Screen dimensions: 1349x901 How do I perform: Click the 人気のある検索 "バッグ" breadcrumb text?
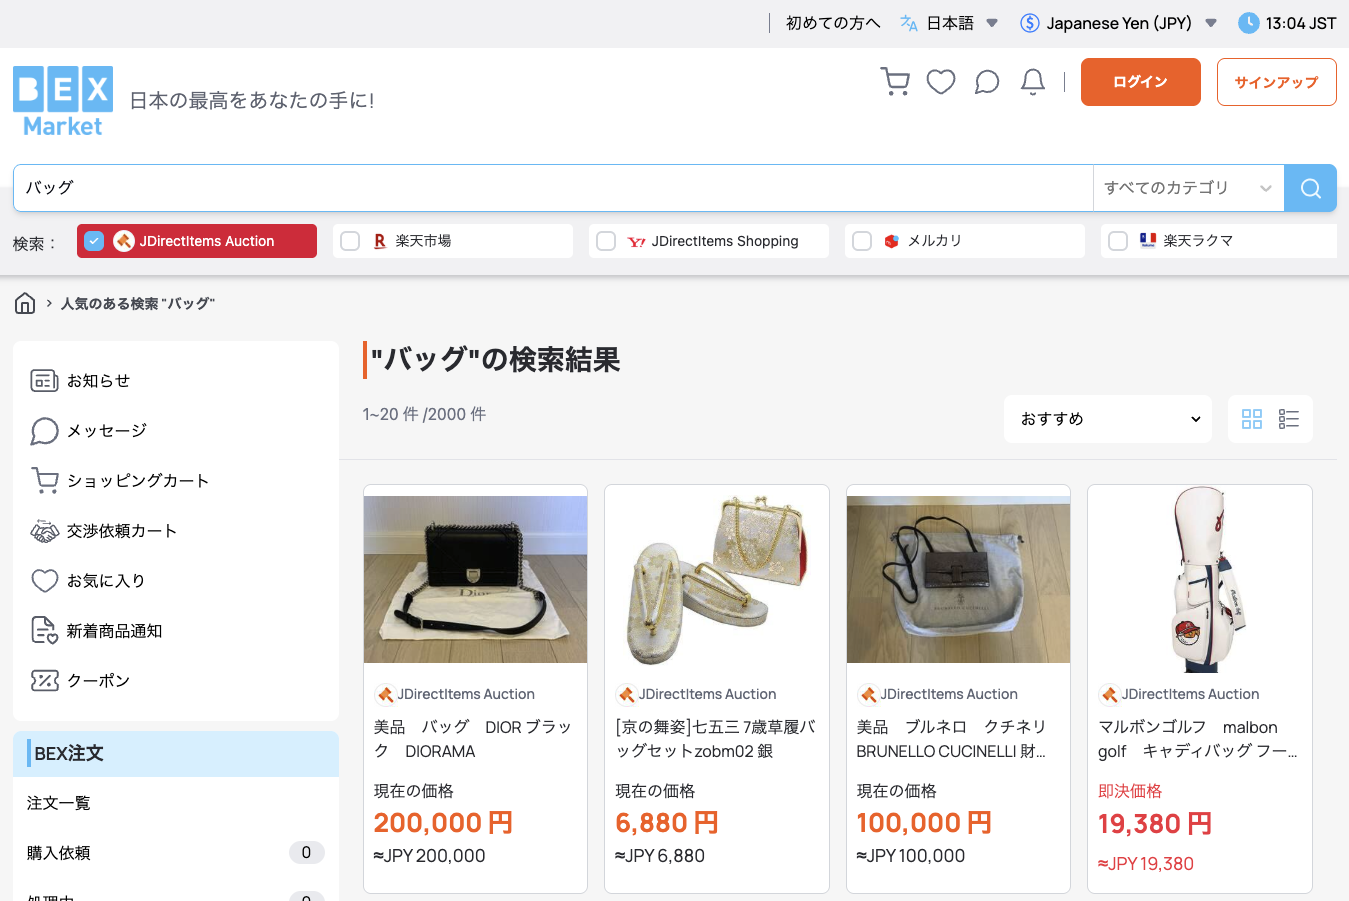[138, 303]
